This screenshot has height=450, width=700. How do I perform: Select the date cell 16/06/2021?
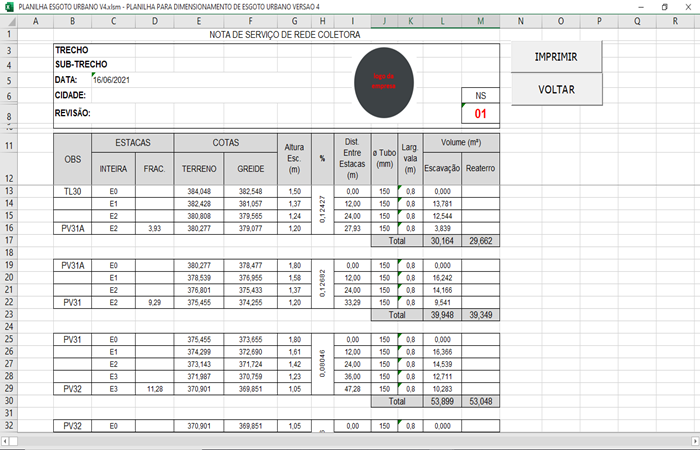[110, 80]
